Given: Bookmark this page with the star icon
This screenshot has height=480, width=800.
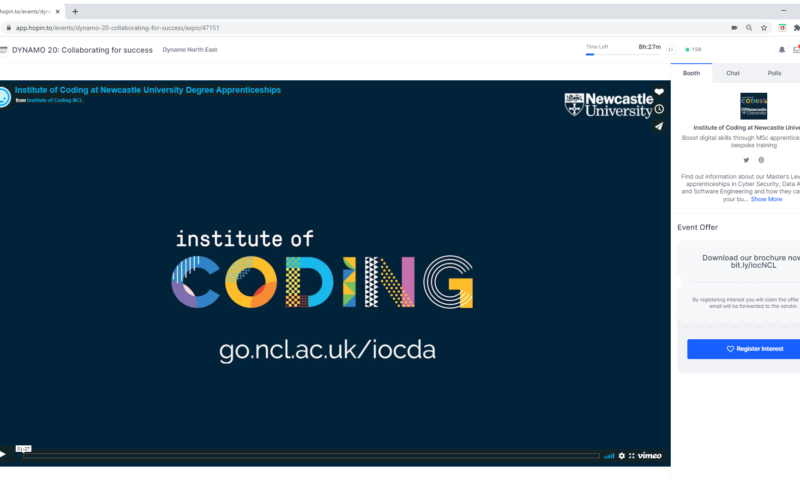Looking at the screenshot, I should click(x=764, y=28).
